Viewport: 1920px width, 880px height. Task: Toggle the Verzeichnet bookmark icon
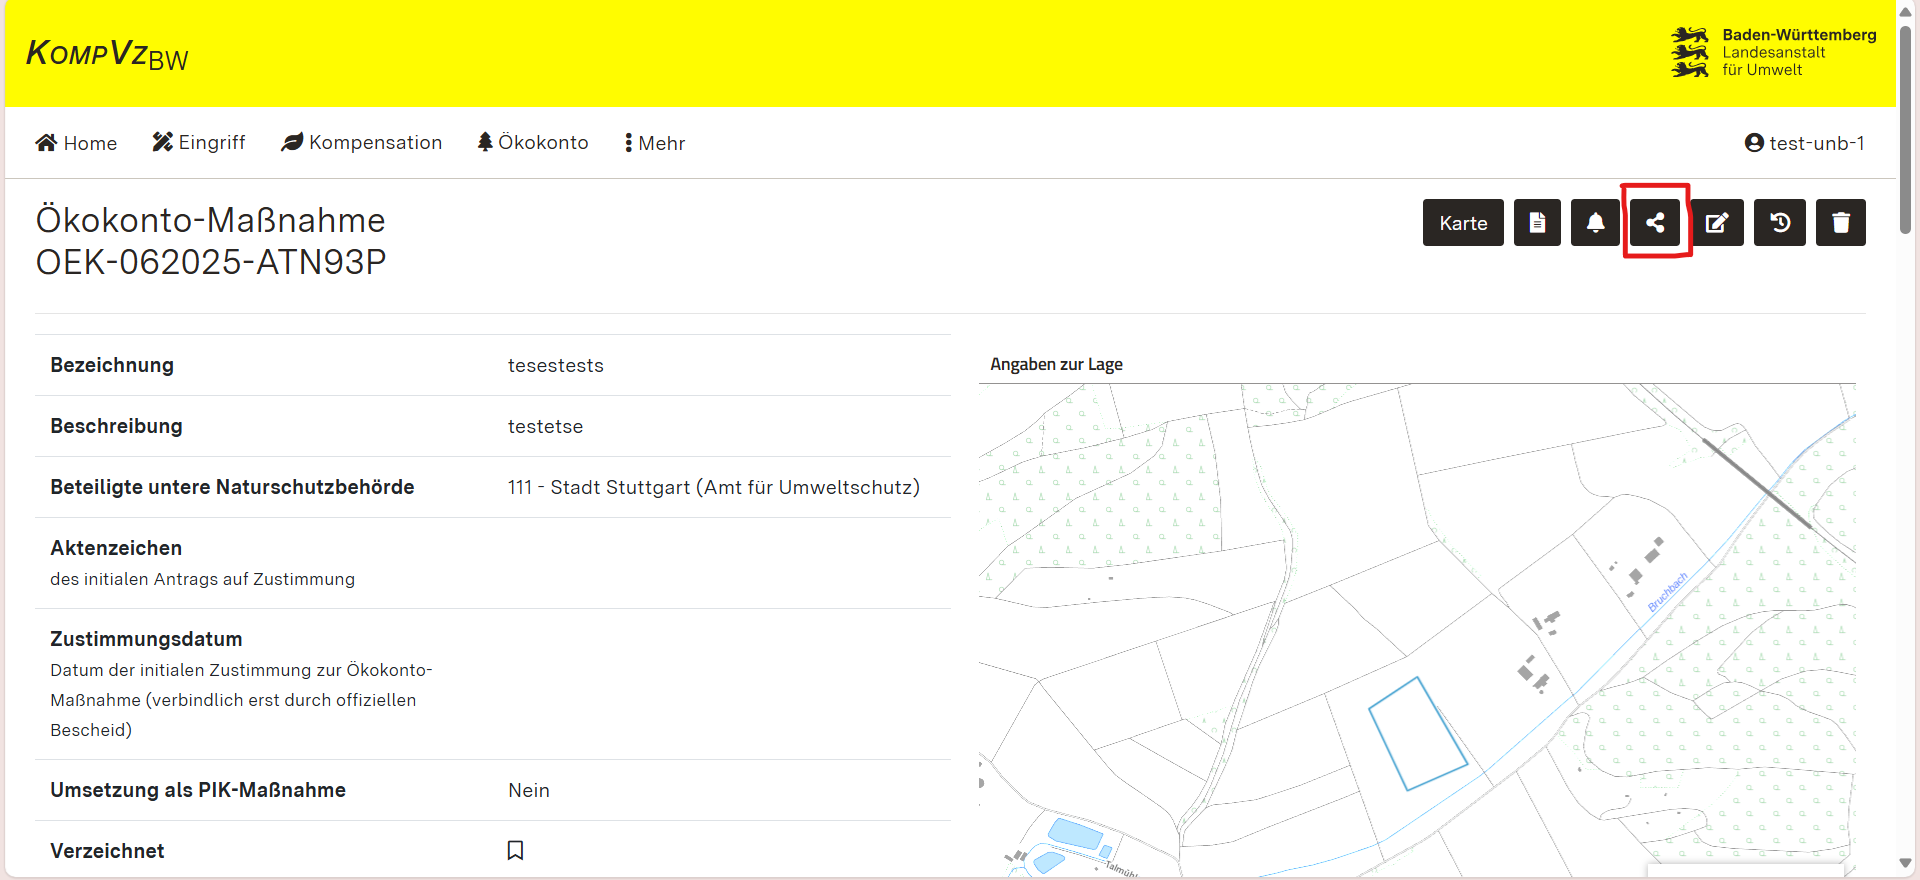515,850
